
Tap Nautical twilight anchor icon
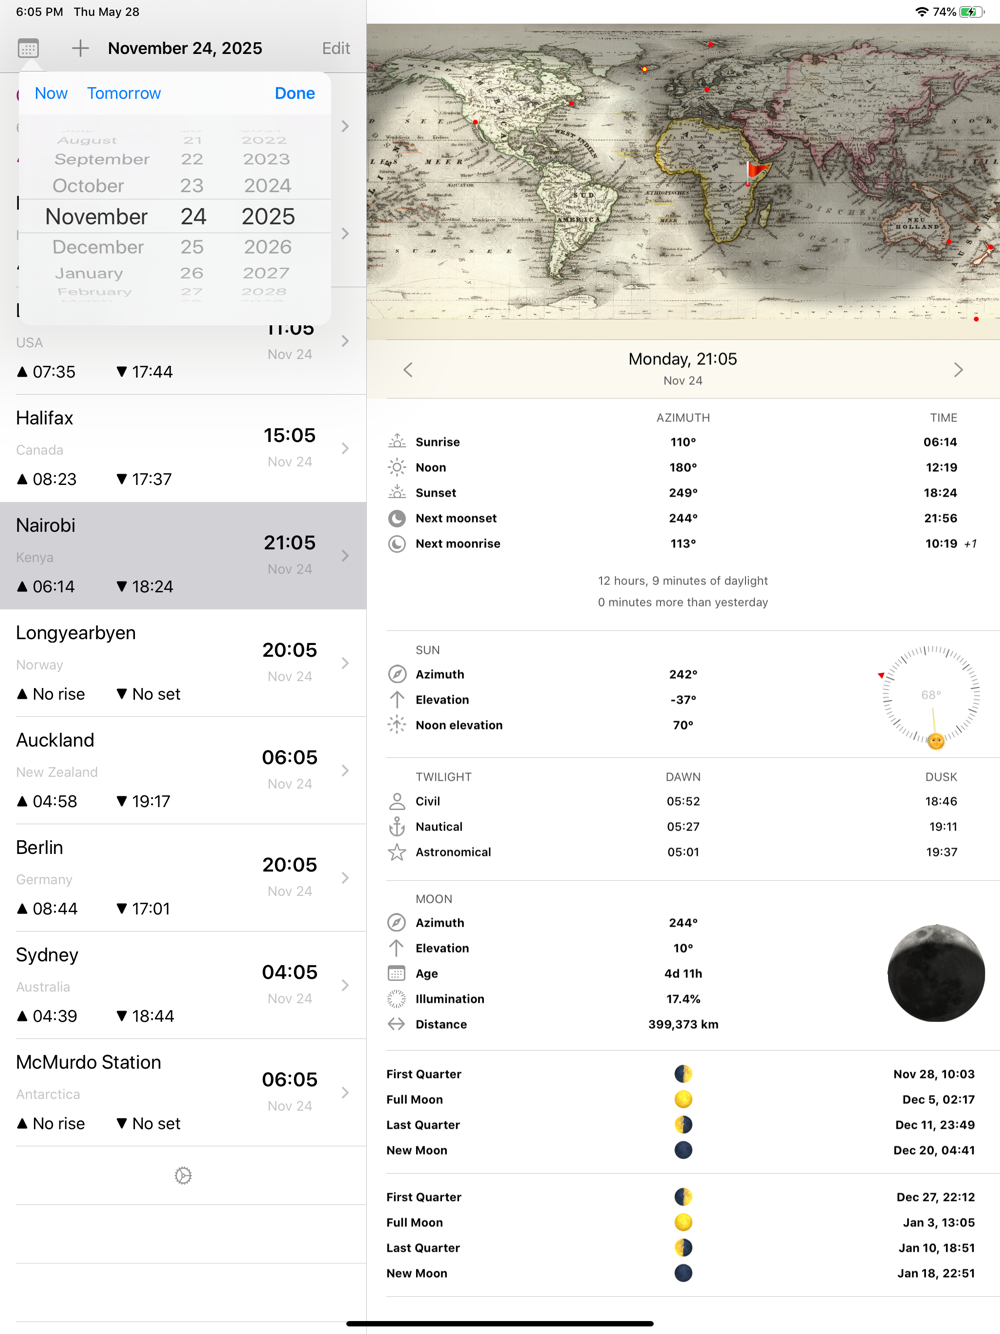(397, 827)
